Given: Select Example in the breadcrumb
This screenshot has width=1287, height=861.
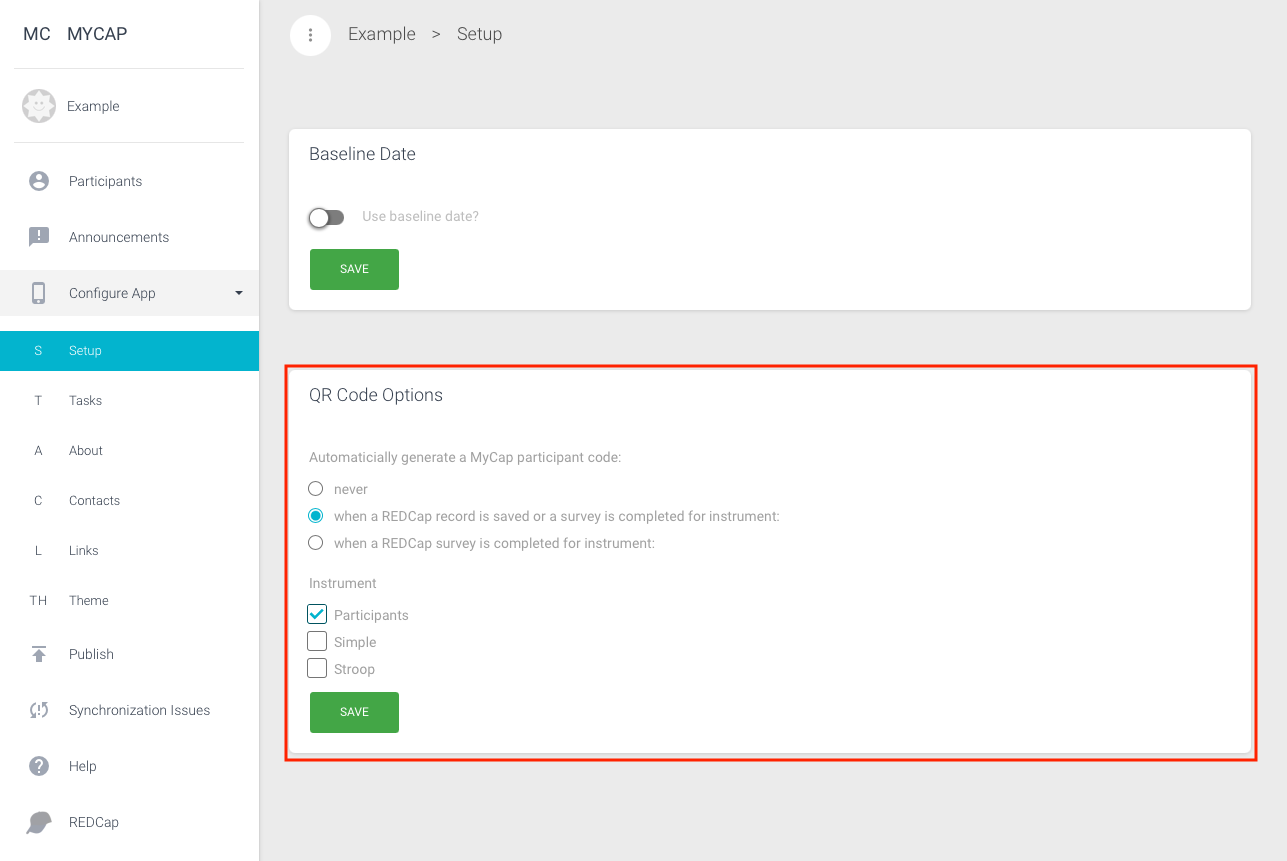Looking at the screenshot, I should click(381, 34).
